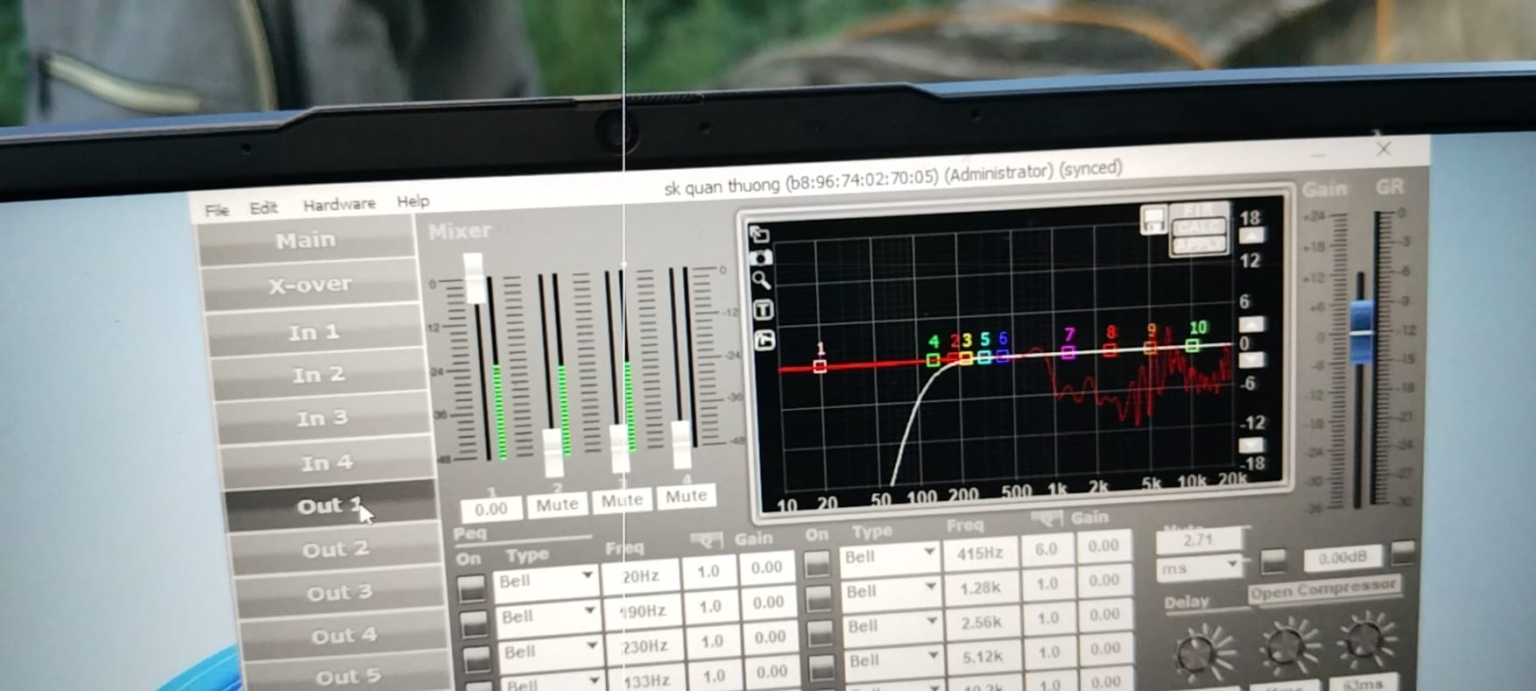Toggle On button for the 415Hz band
Viewport: 1536px width, 691px height.
click(x=817, y=564)
